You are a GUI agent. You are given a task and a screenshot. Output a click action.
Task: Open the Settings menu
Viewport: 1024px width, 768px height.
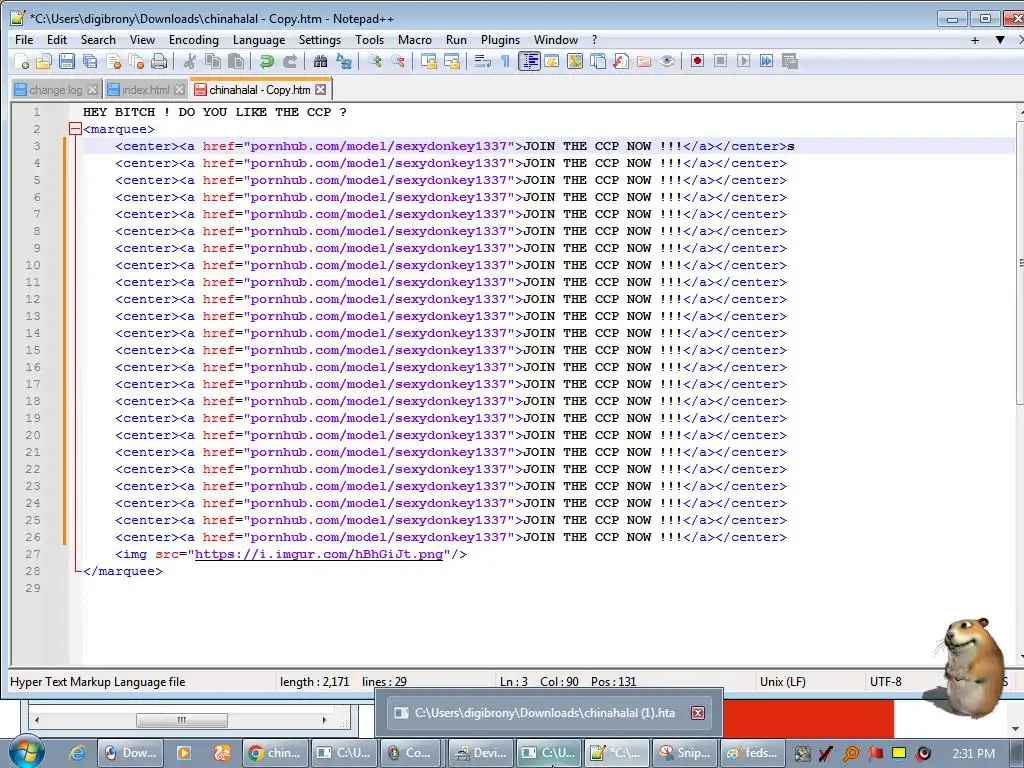319,40
